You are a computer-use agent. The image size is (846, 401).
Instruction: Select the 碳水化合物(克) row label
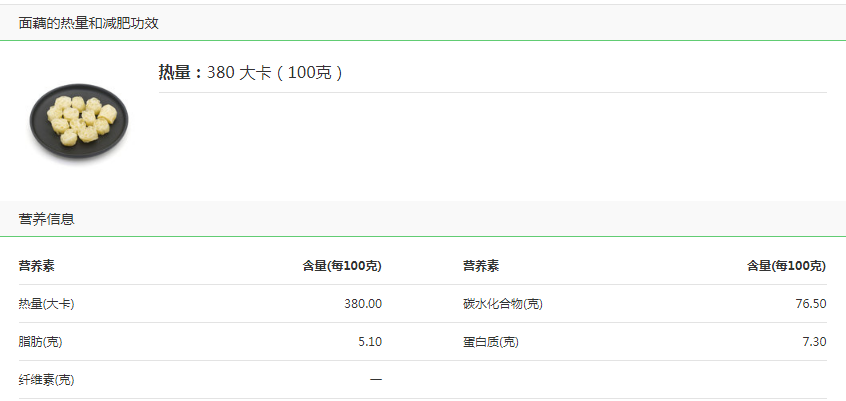[x=503, y=304]
